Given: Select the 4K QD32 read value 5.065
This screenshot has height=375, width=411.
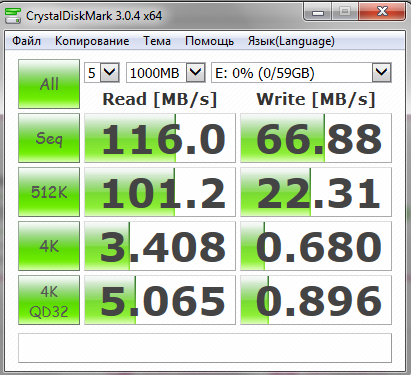Looking at the screenshot, I should (160, 300).
